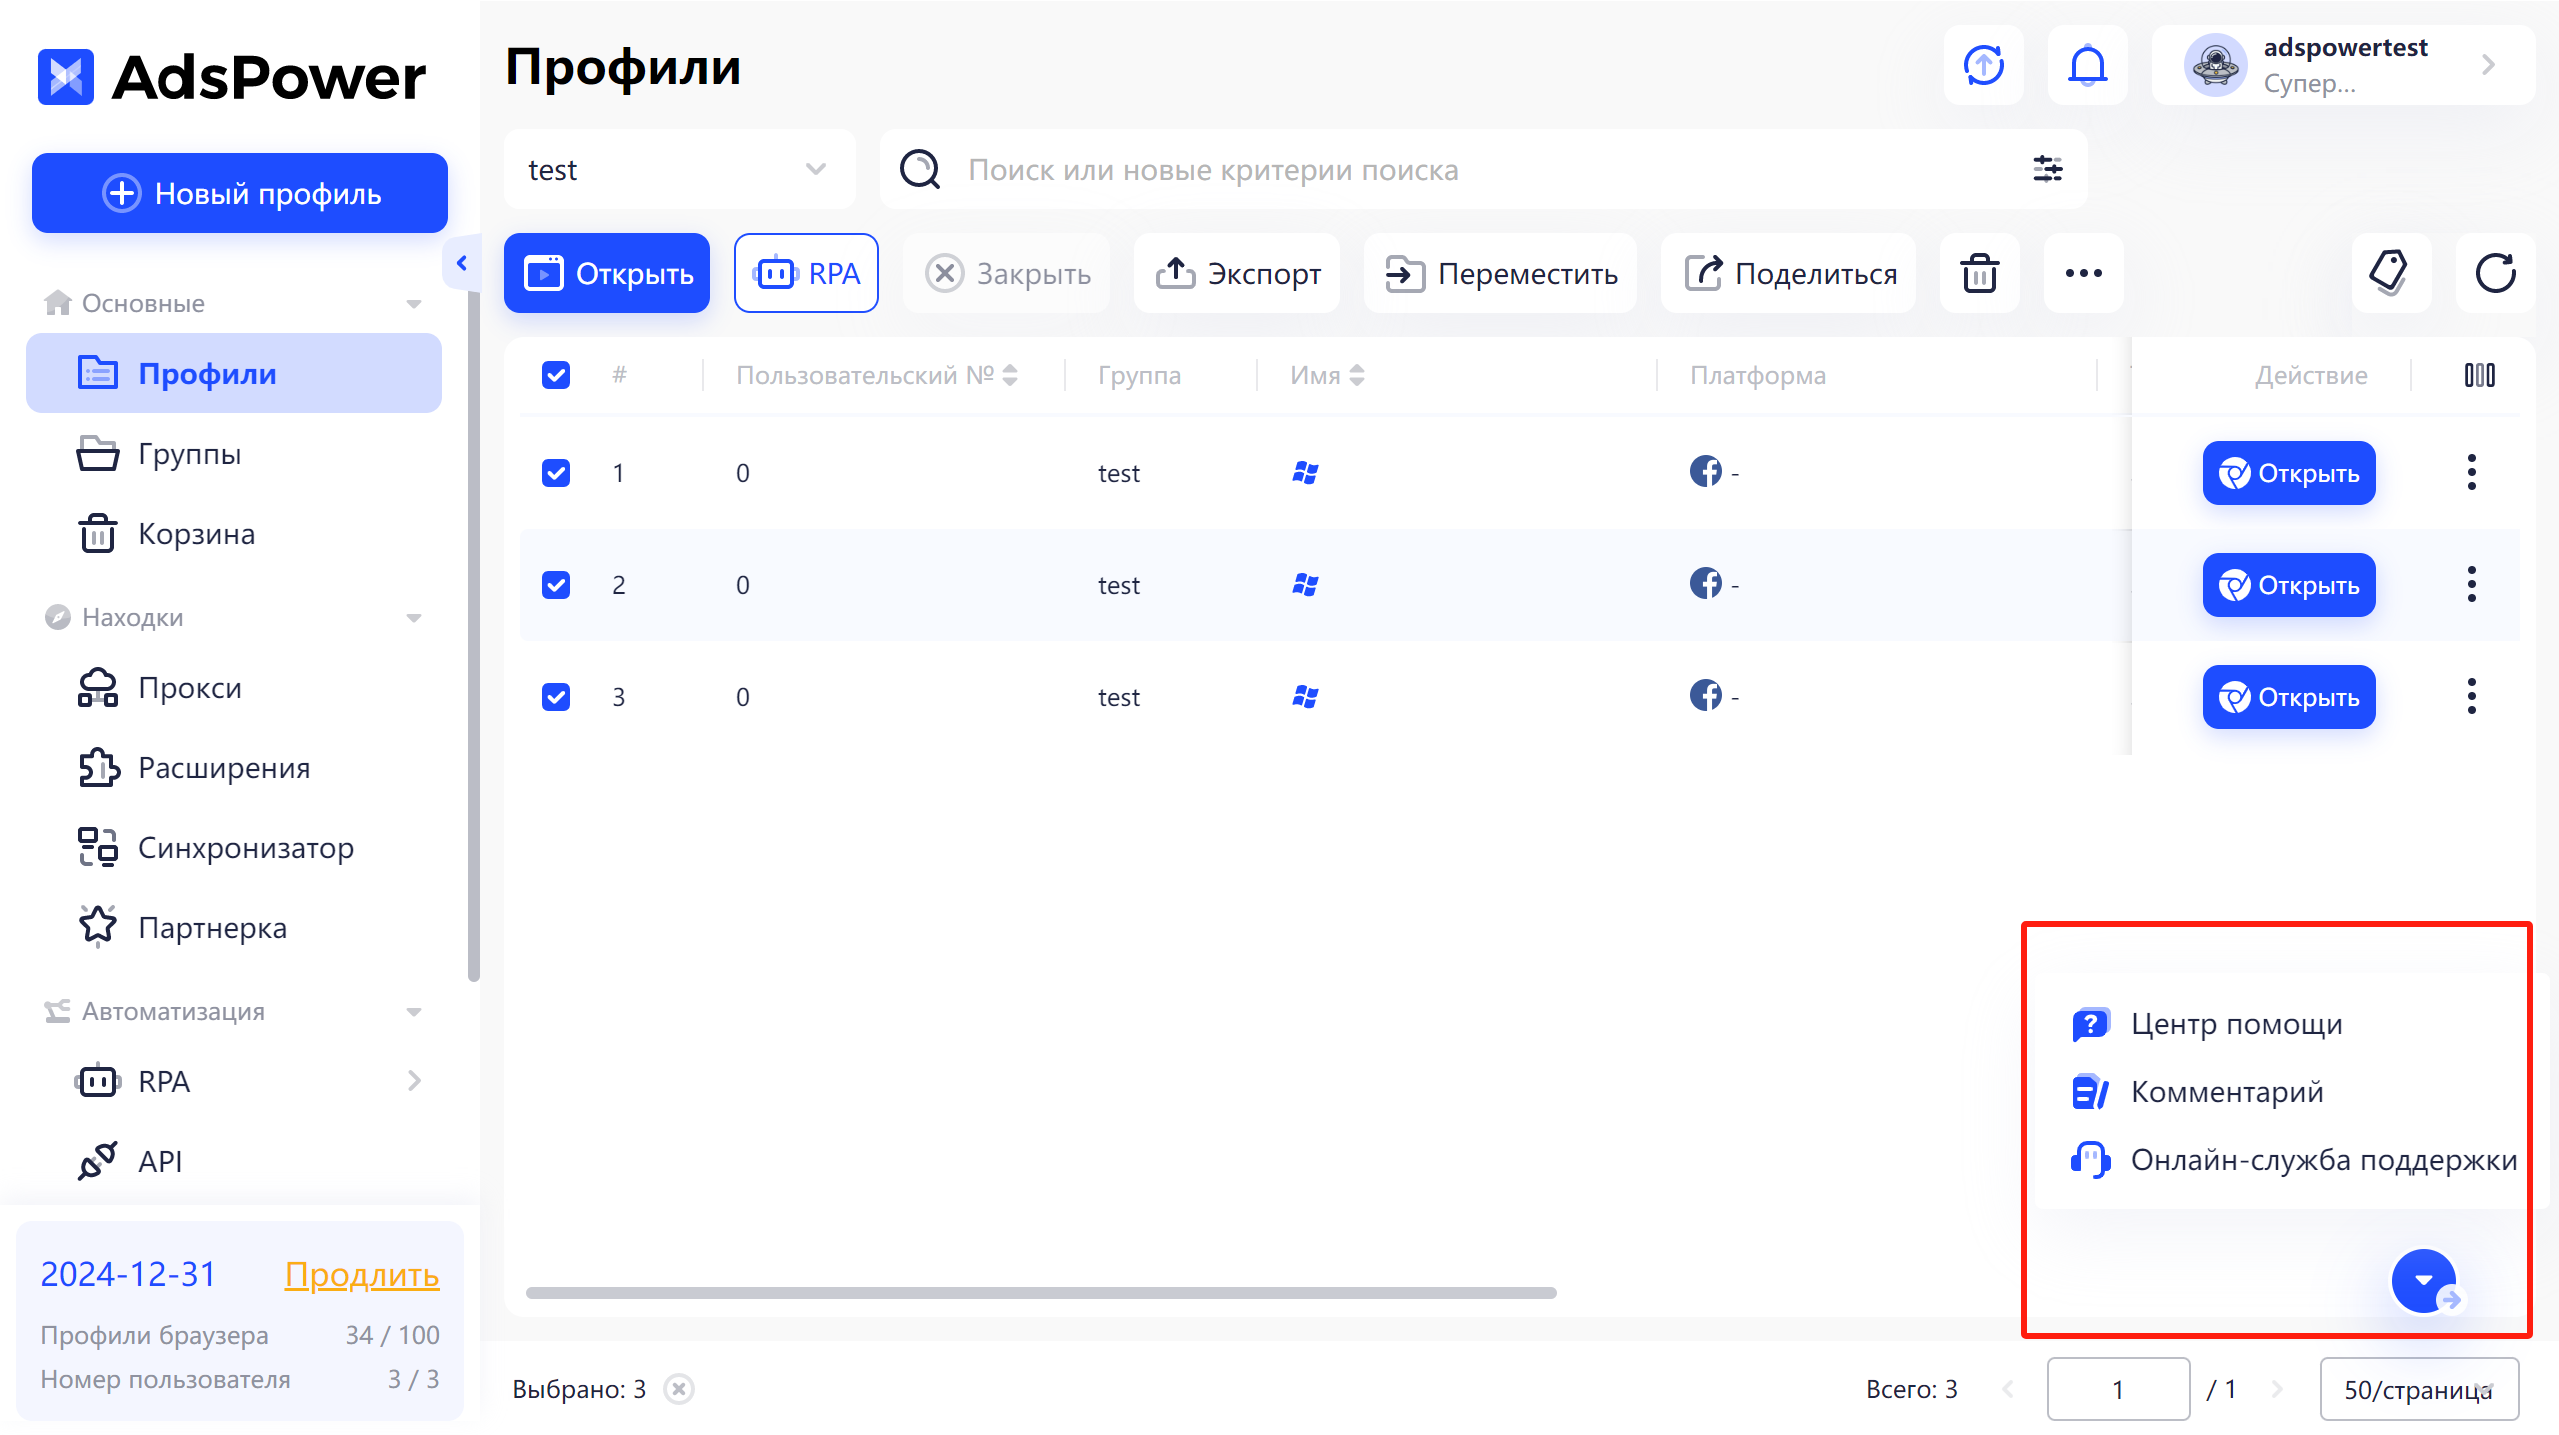Uncheck the row 2 checkbox
Screen dimensions: 2559x1435
[556, 584]
